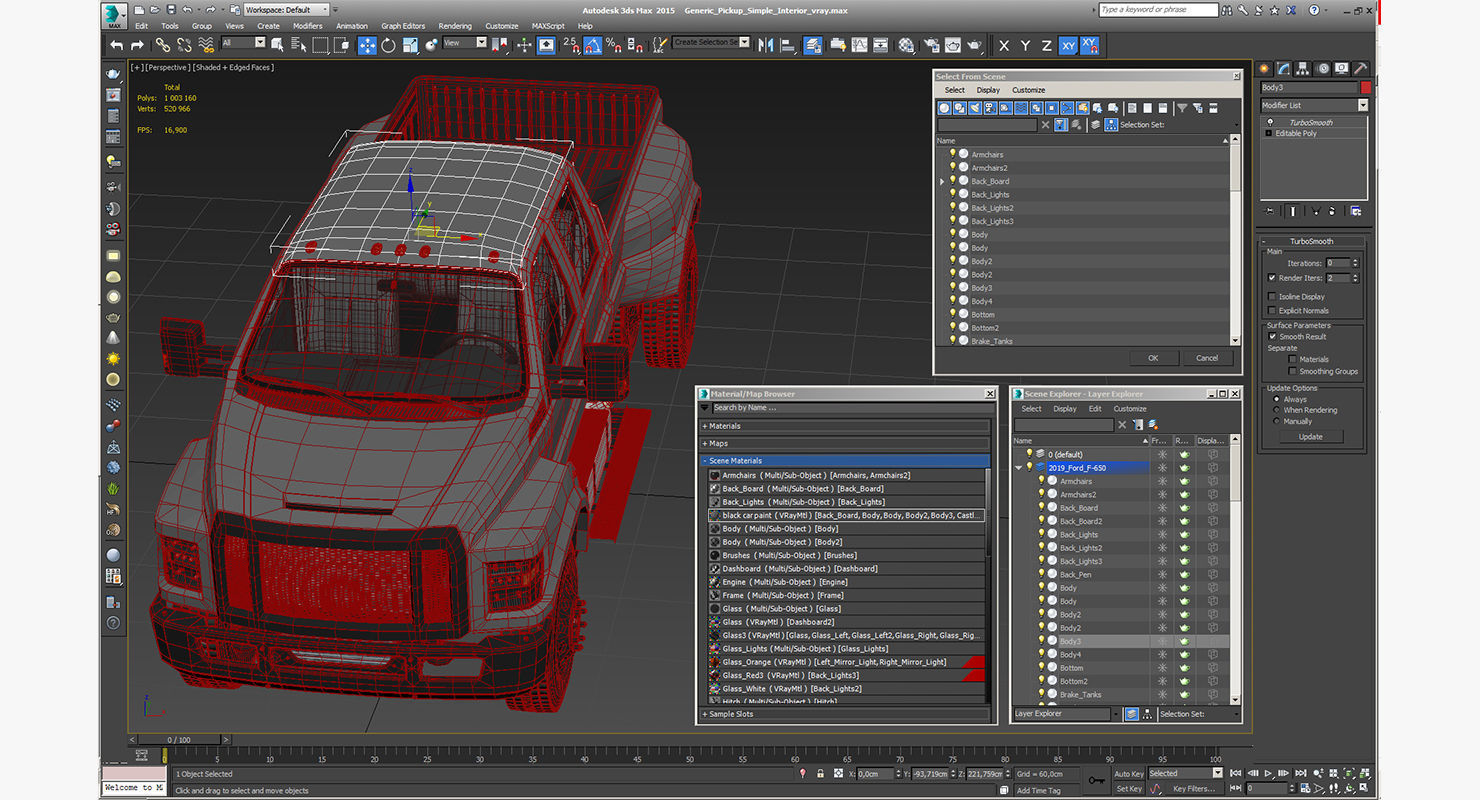Open Key Filters dialog button
Screen dimensions: 1480x800
coord(1195,789)
